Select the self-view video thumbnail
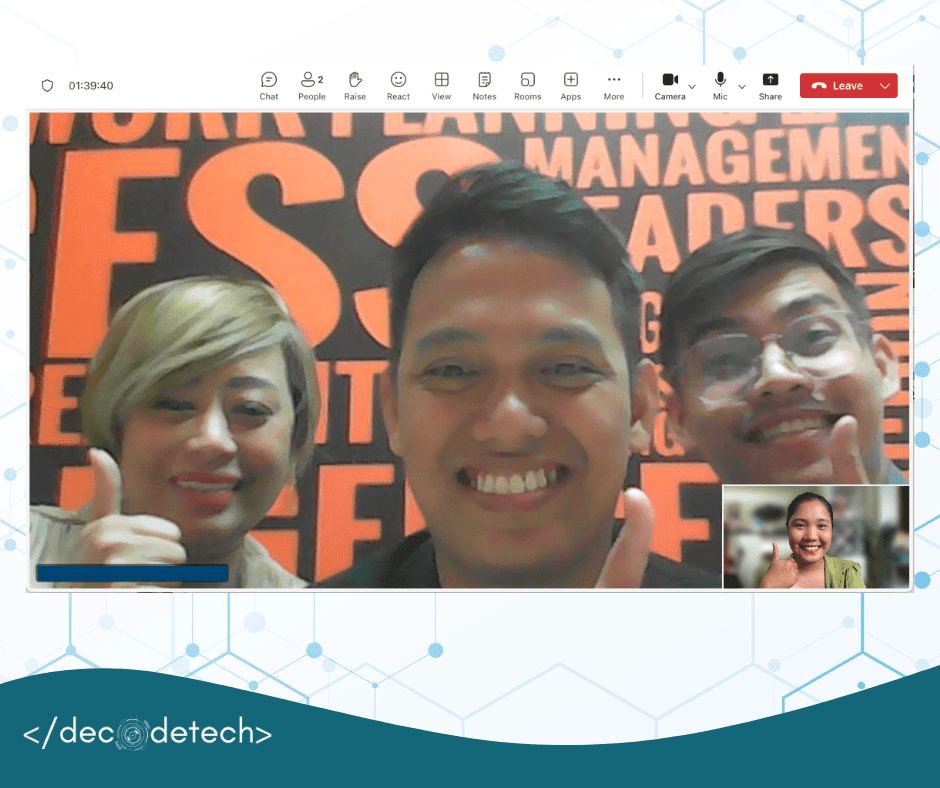 click(x=816, y=537)
